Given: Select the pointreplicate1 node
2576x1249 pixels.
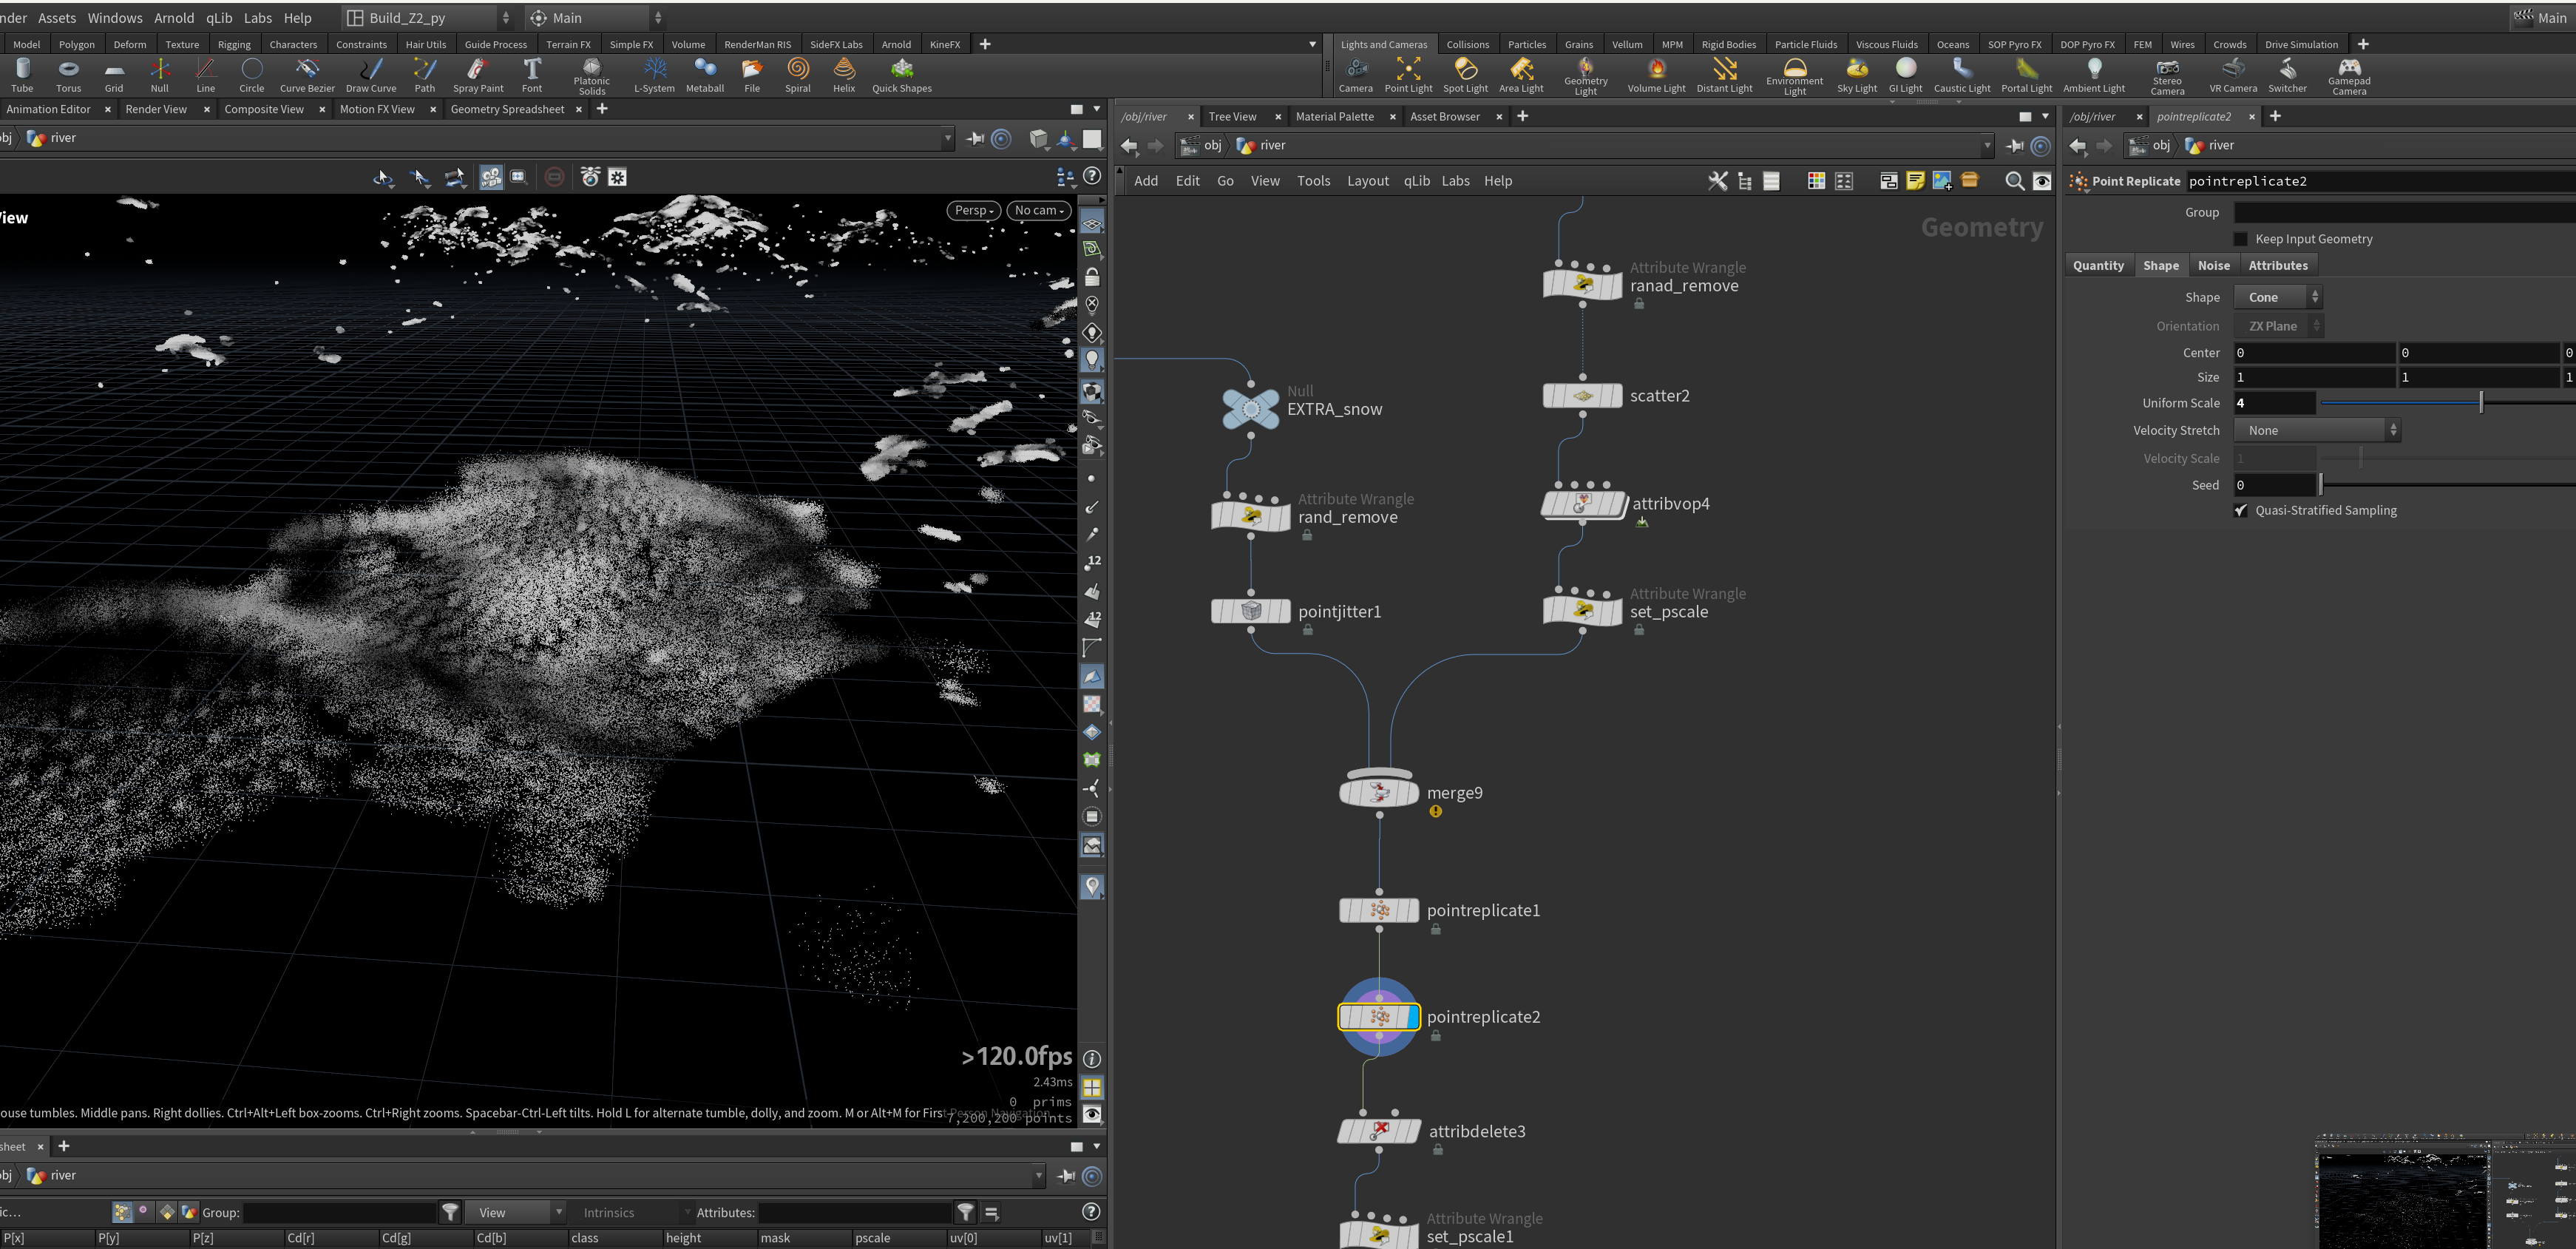Looking at the screenshot, I should pos(1379,910).
